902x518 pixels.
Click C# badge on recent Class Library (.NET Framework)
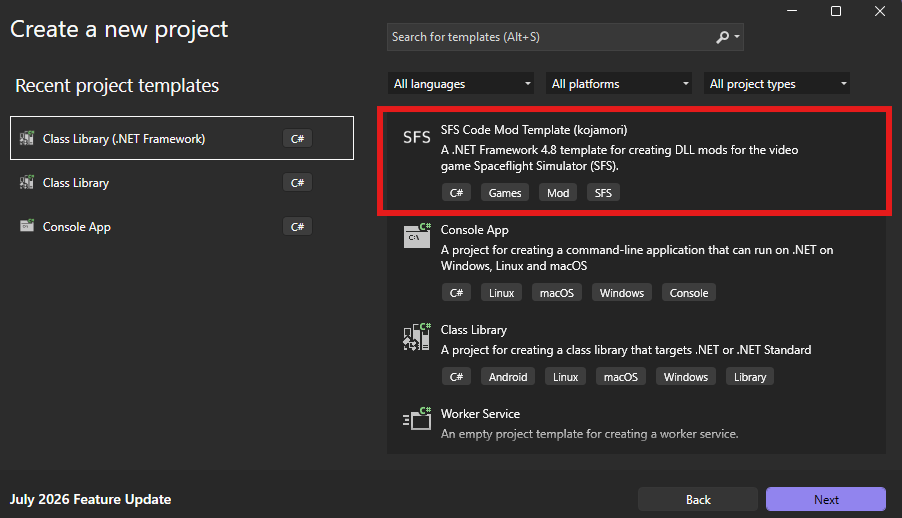point(297,138)
